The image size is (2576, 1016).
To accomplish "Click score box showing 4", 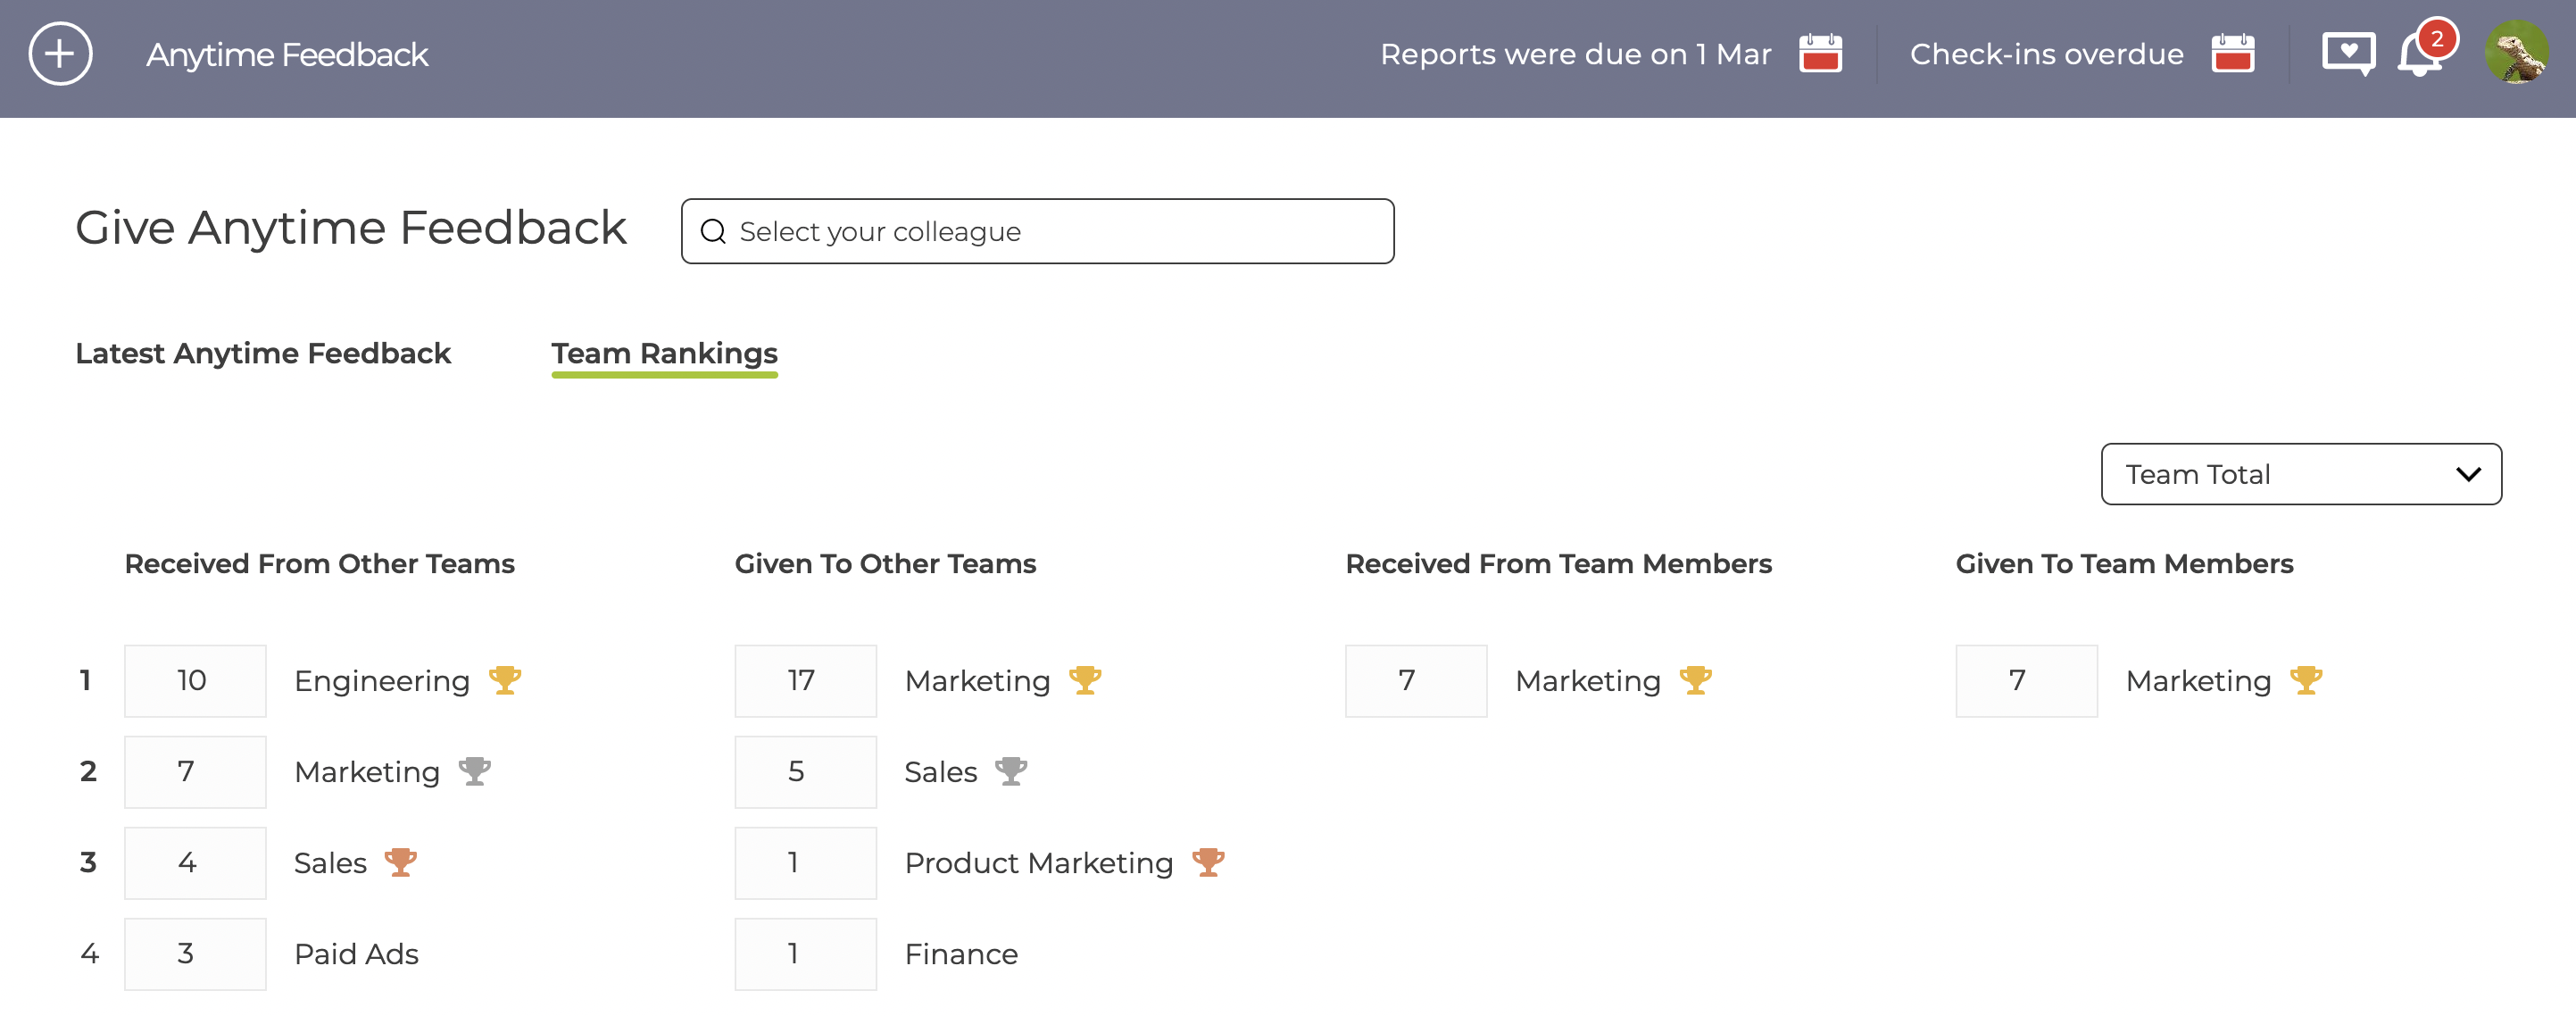I will click(195, 863).
